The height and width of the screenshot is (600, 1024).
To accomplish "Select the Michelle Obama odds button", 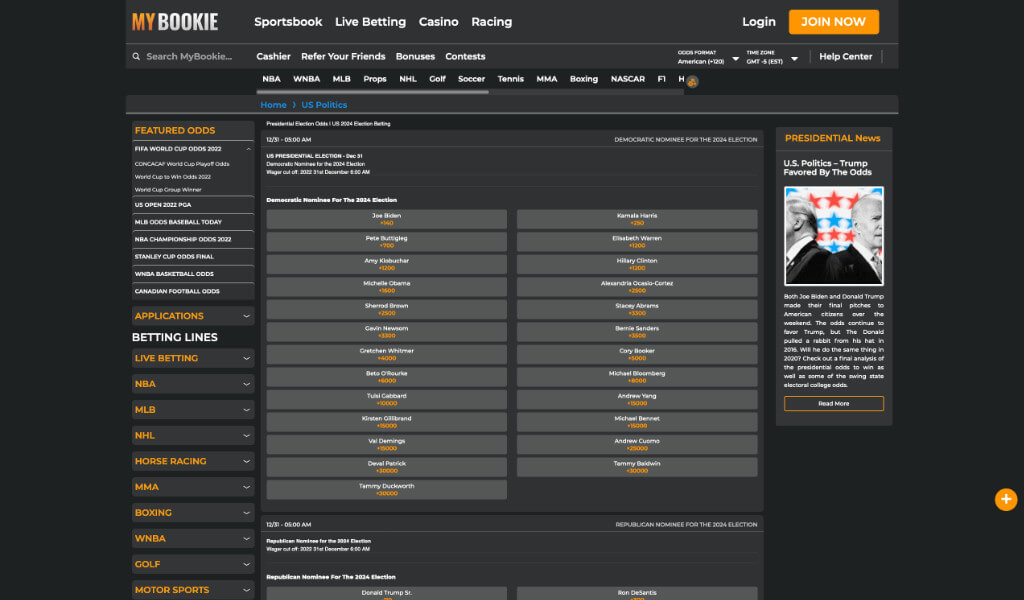I will 387,287.
